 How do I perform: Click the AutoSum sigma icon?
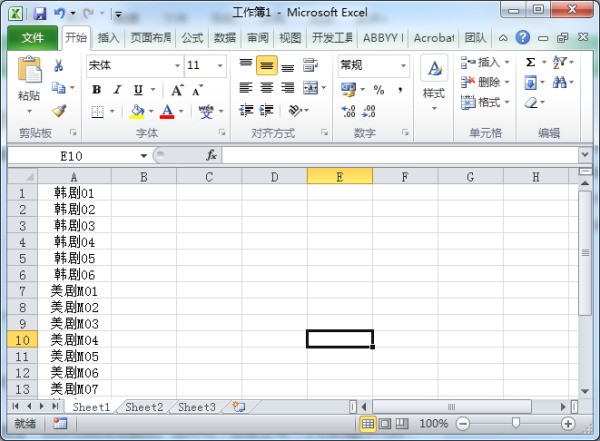530,62
